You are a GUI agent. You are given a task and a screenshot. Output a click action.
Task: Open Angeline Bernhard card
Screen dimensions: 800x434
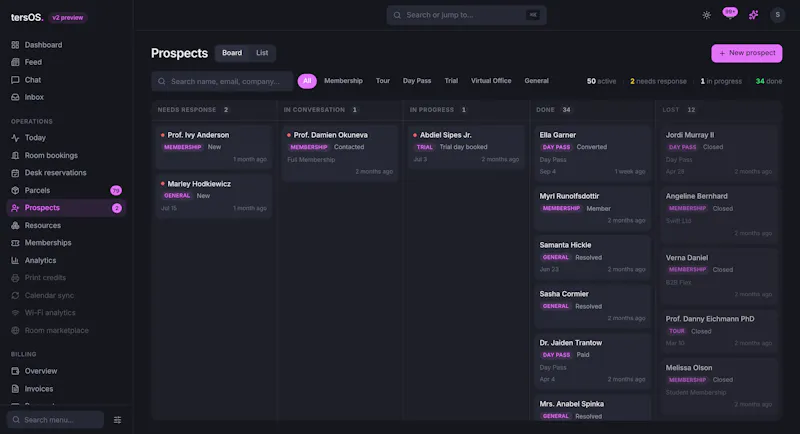click(x=718, y=214)
